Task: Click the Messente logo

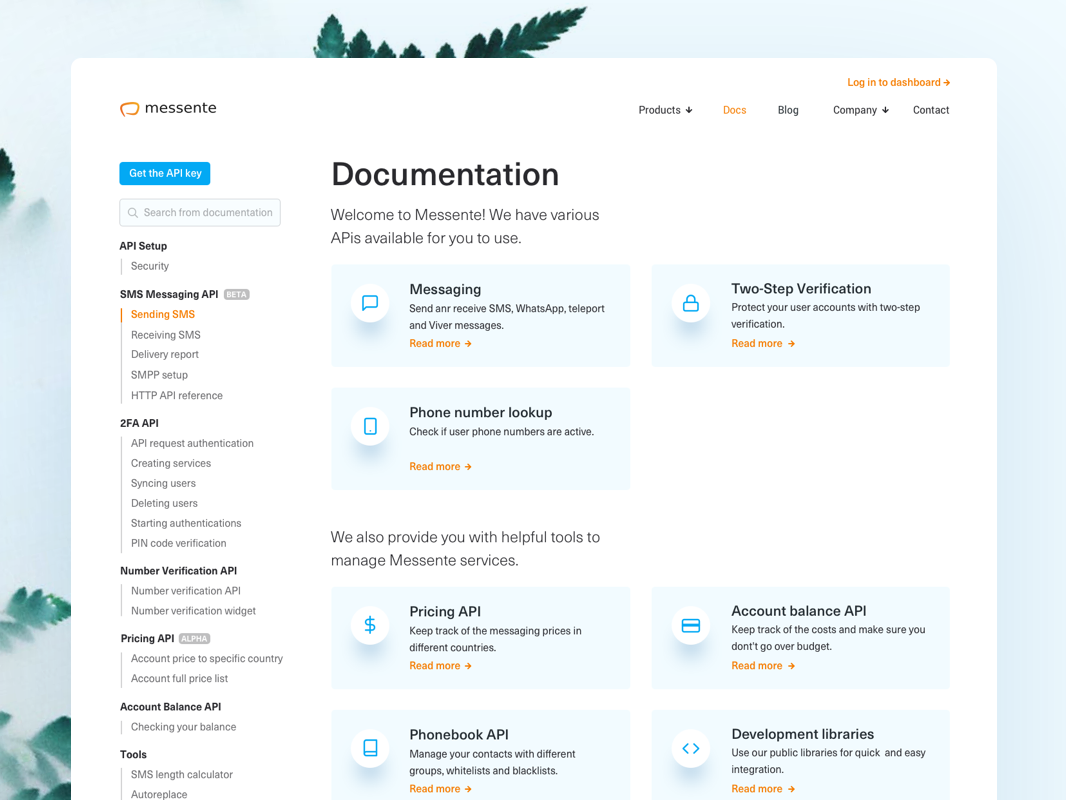Action: coord(168,108)
